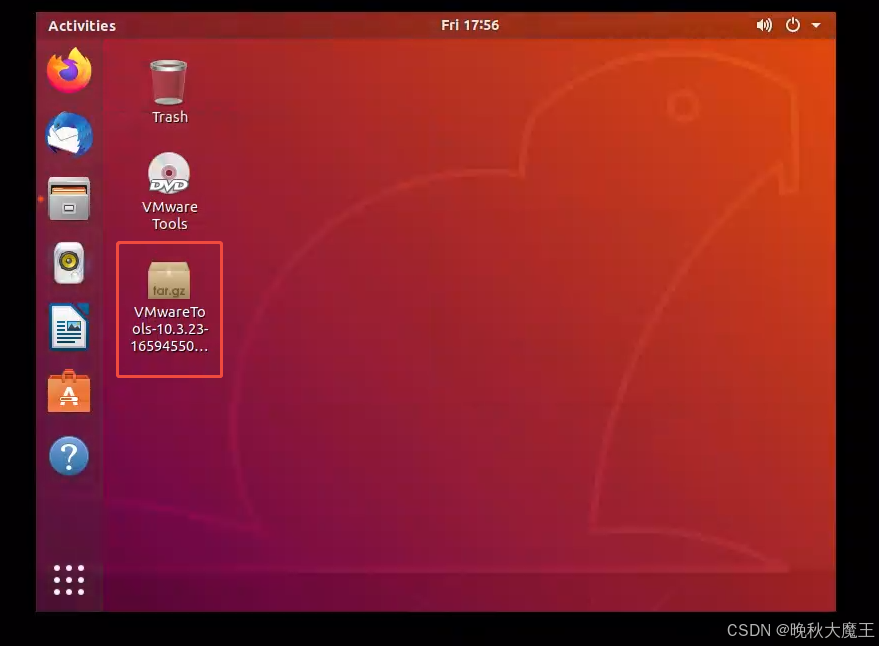The width and height of the screenshot is (879, 646).
Task: Expand the system menu arrow
Action: click(x=816, y=25)
